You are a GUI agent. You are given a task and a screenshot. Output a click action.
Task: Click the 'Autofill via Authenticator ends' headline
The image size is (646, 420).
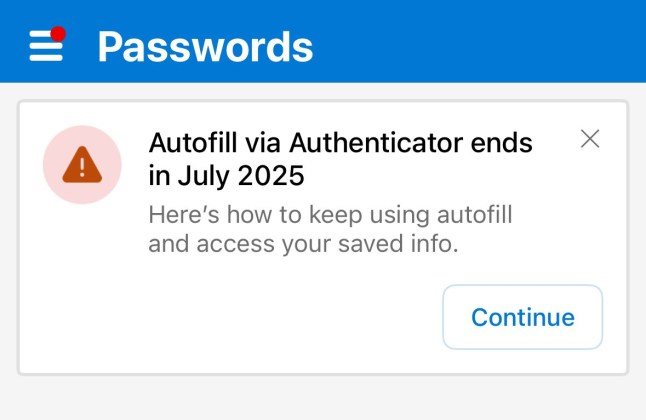(340, 142)
